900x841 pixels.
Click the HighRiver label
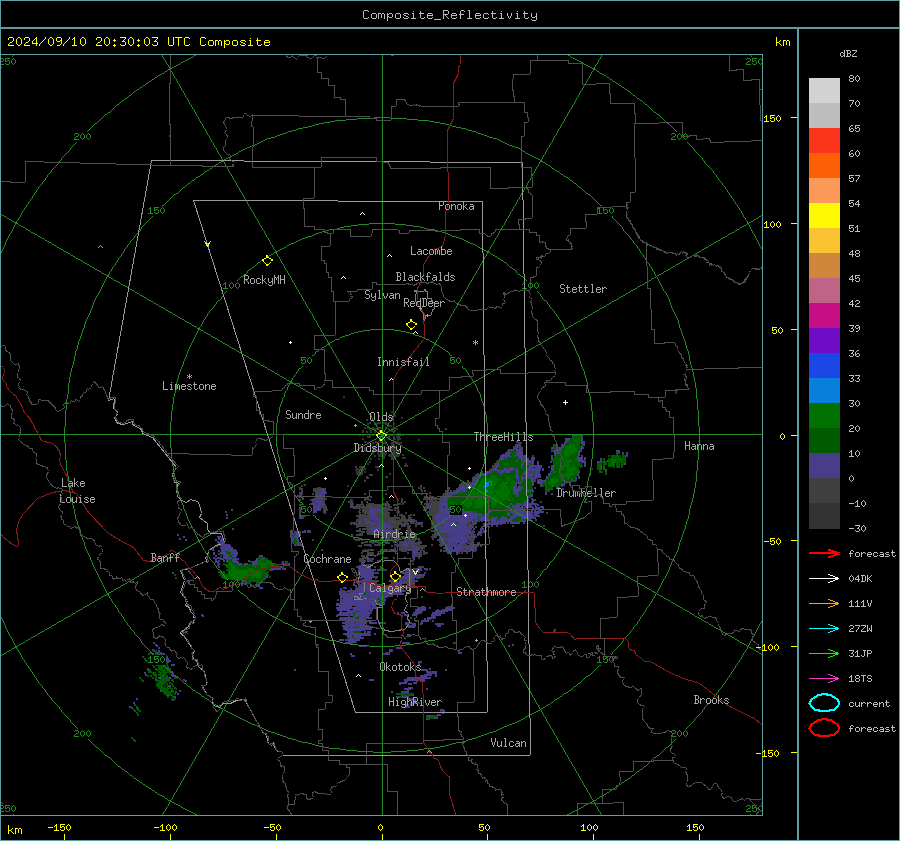(x=415, y=702)
